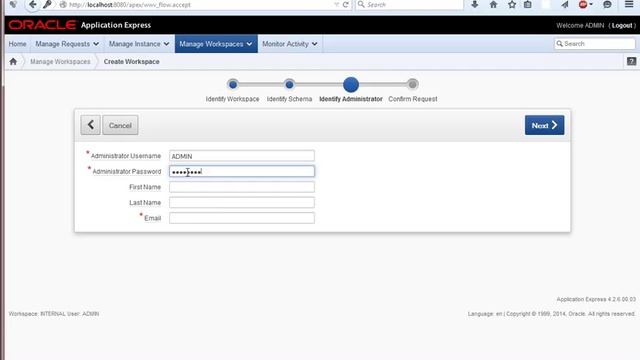
Task: Click Manage Workspaces breadcrumb link
Action: click(x=60, y=62)
